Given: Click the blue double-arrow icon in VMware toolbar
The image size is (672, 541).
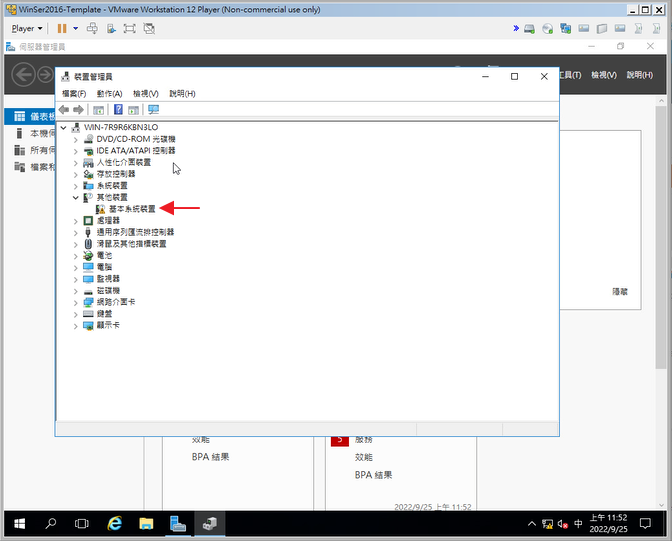Looking at the screenshot, I should 516,28.
